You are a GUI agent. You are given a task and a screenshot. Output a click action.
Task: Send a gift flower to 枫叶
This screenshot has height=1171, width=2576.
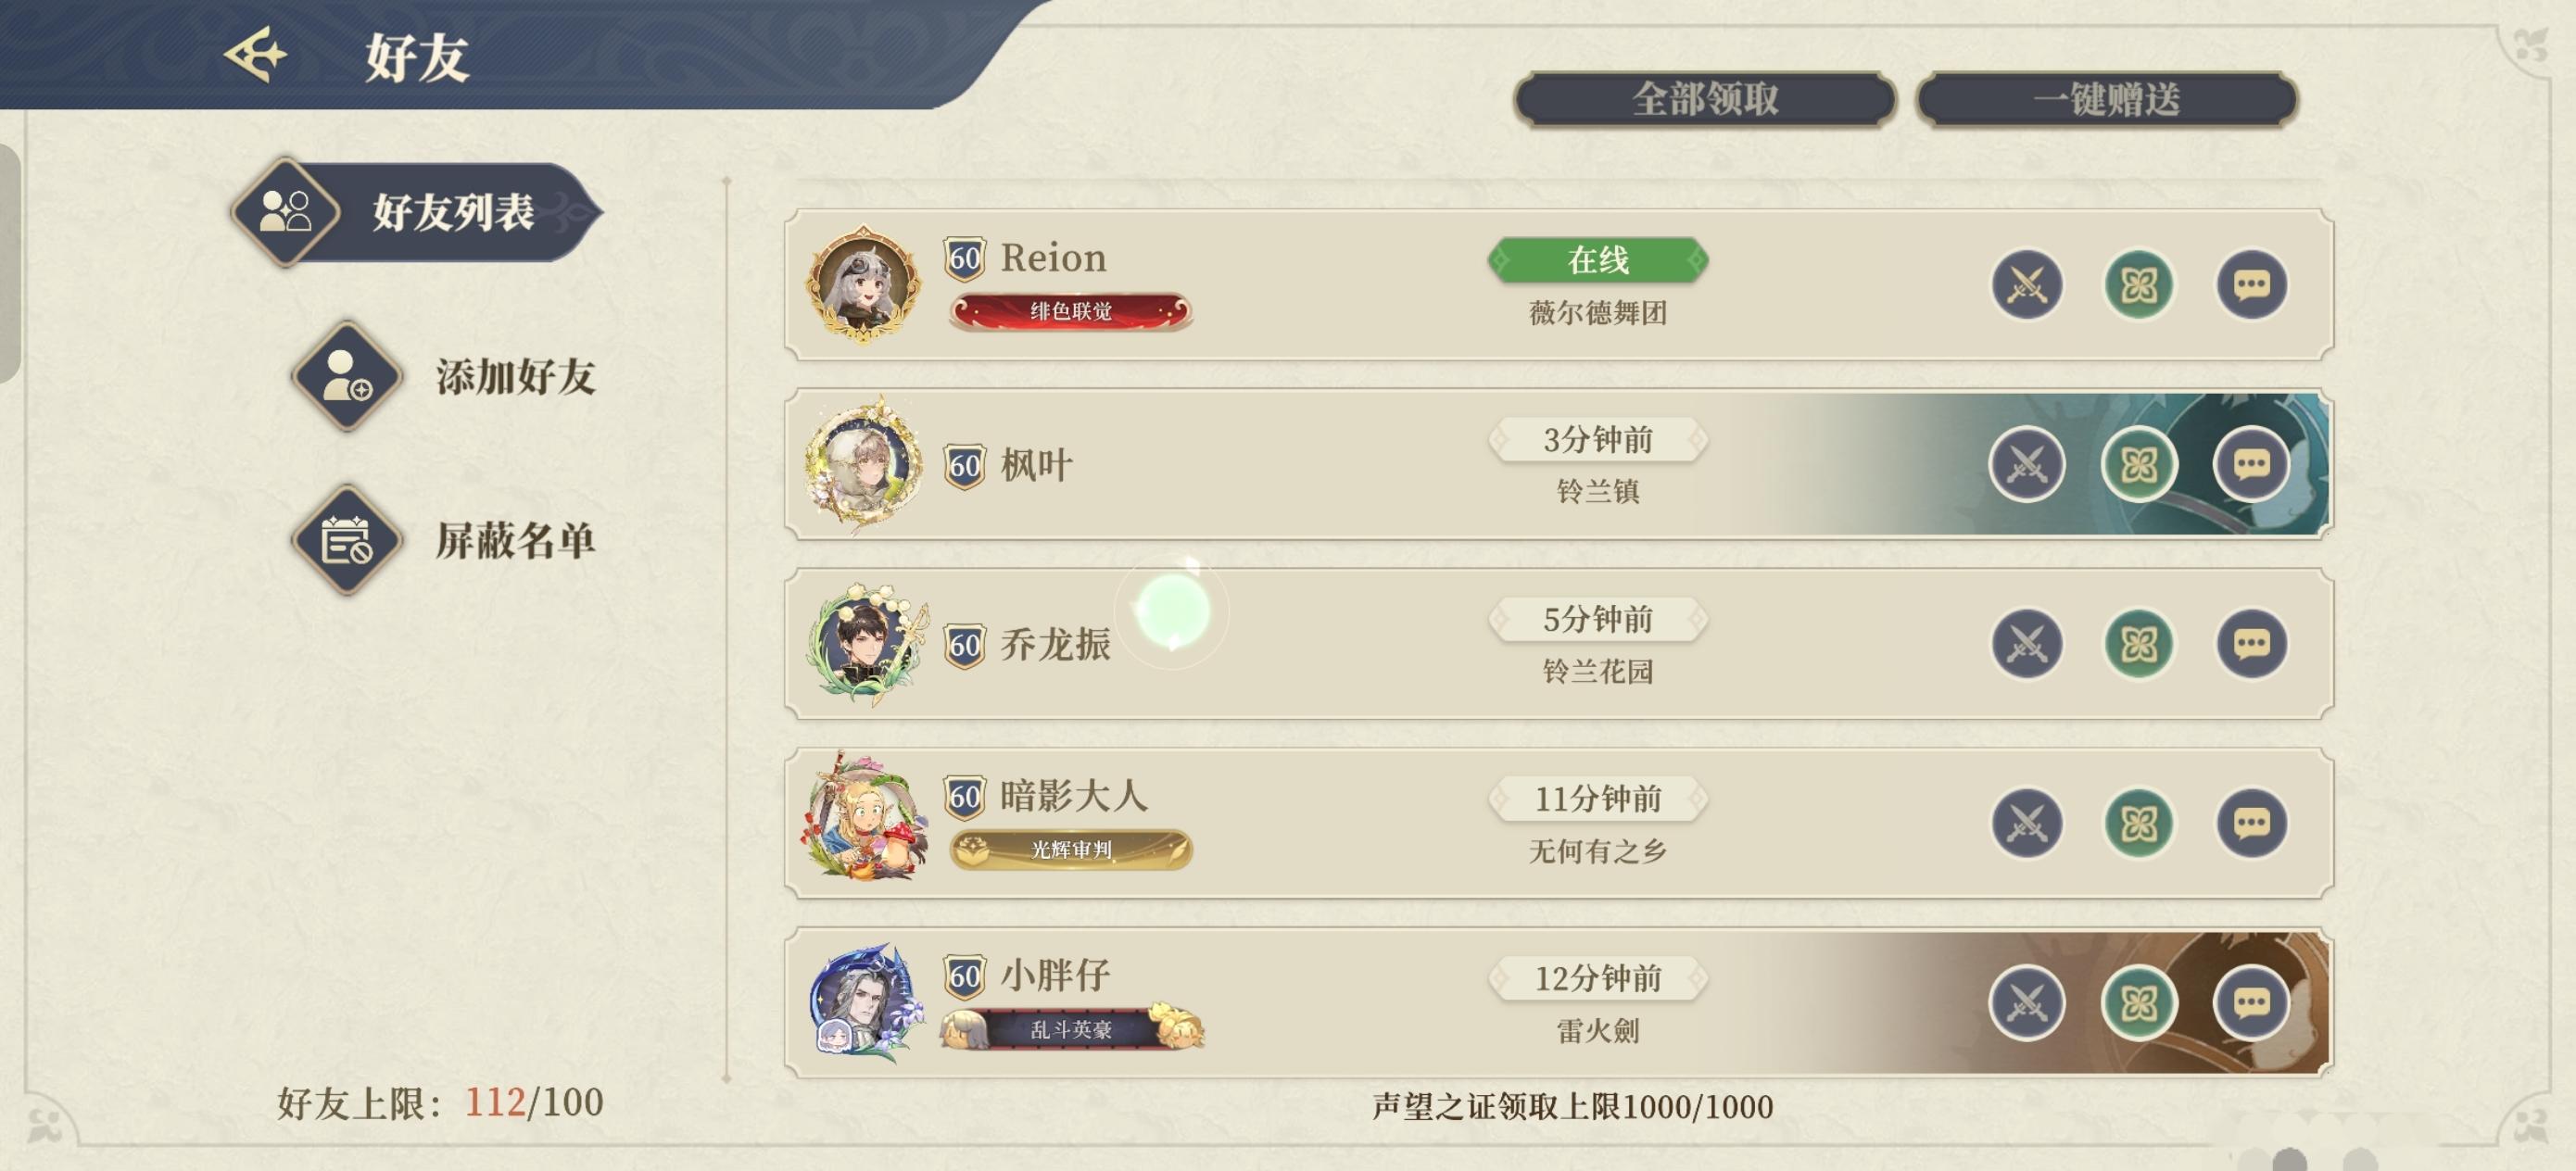coord(2138,465)
